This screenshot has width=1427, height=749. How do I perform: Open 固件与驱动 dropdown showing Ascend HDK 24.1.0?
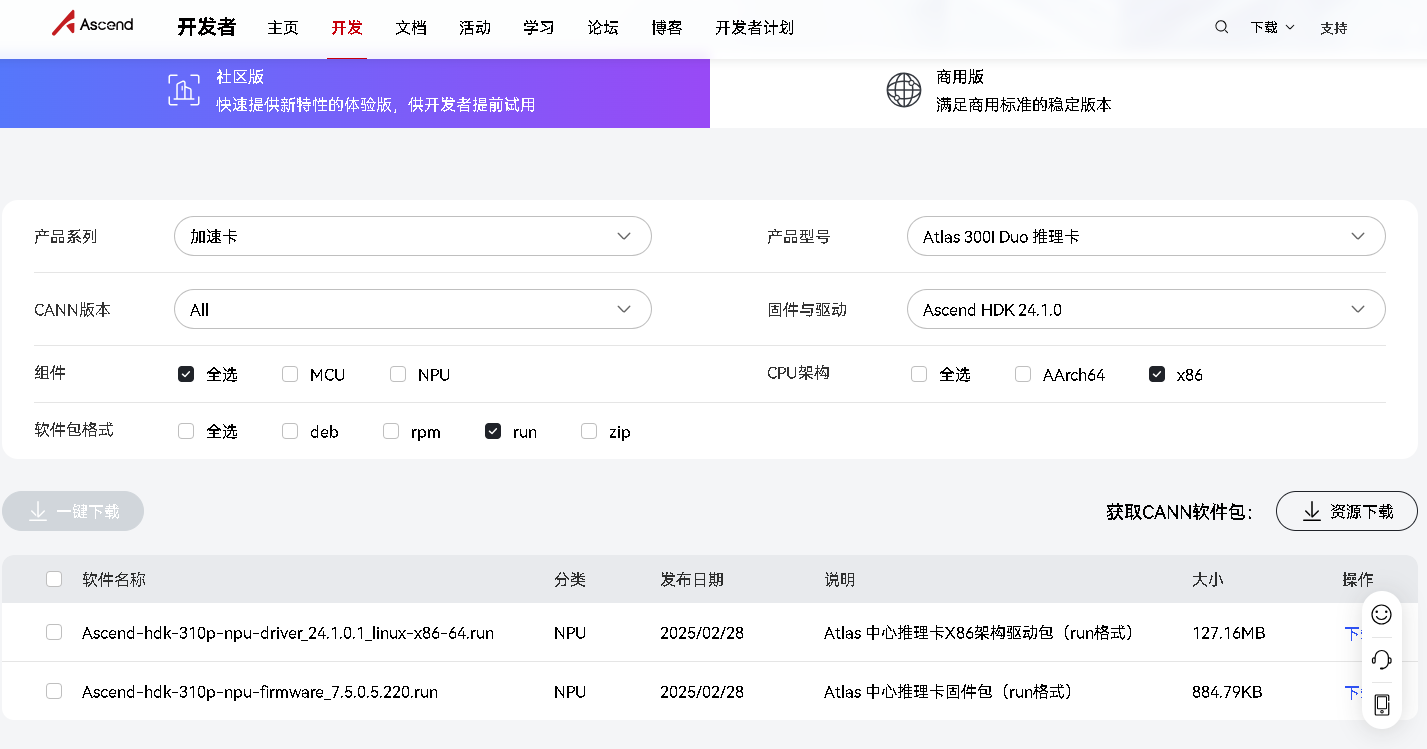click(x=1146, y=309)
